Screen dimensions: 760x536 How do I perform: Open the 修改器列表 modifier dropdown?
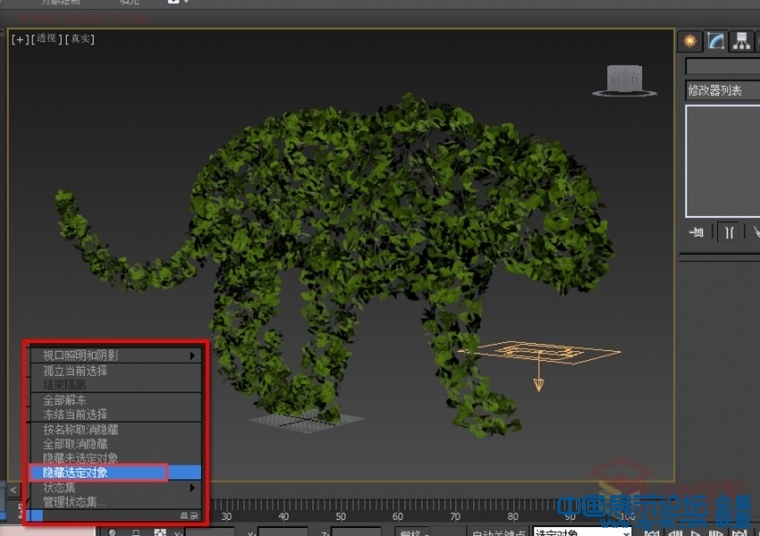point(723,91)
